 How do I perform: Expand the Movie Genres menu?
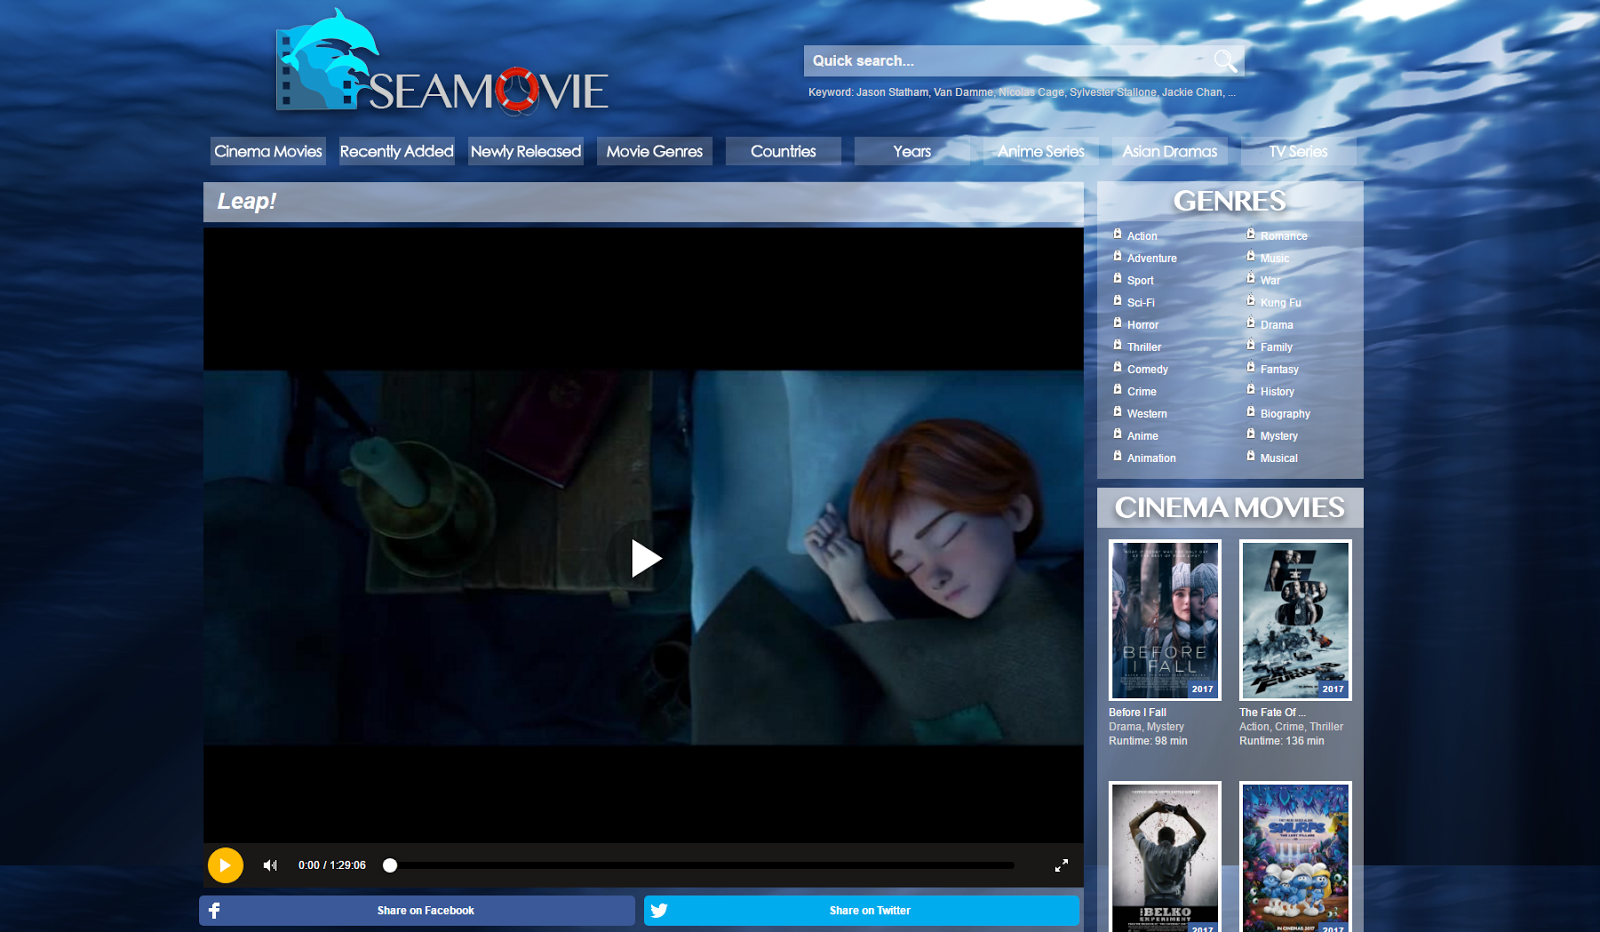(x=655, y=151)
